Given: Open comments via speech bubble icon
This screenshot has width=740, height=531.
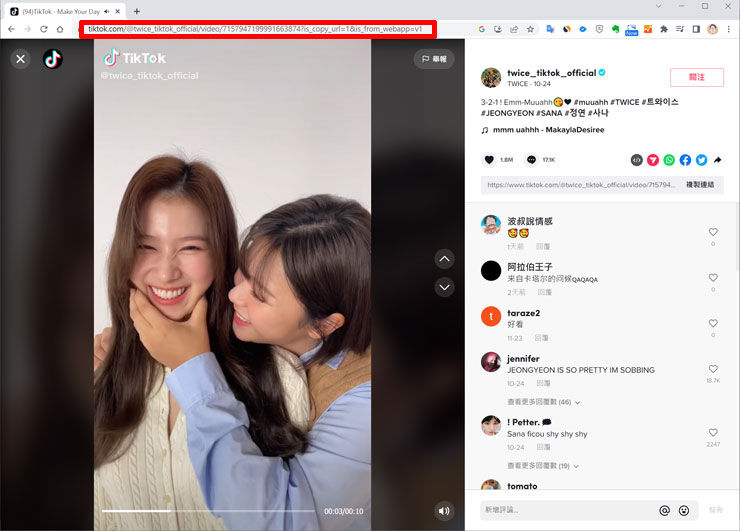Looking at the screenshot, I should pos(531,160).
